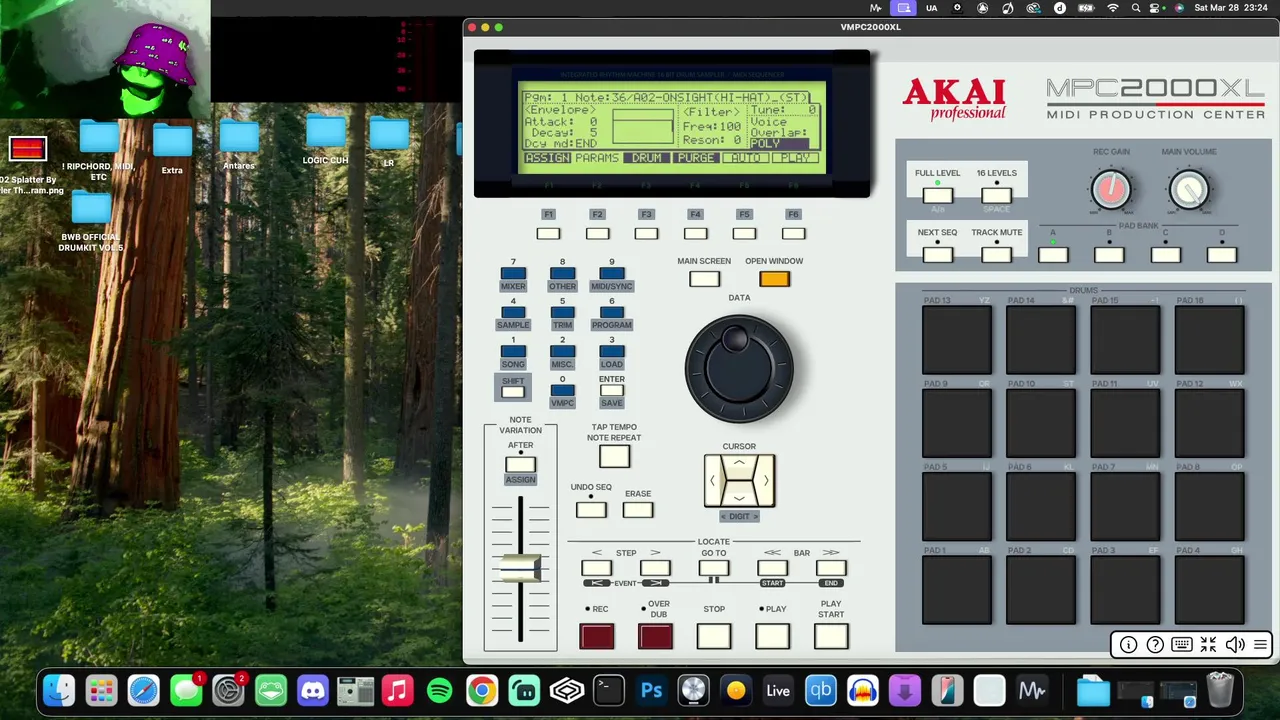Launch Google Chrome from the Dock
Viewport: 1280px width, 720px height.
(x=482, y=690)
